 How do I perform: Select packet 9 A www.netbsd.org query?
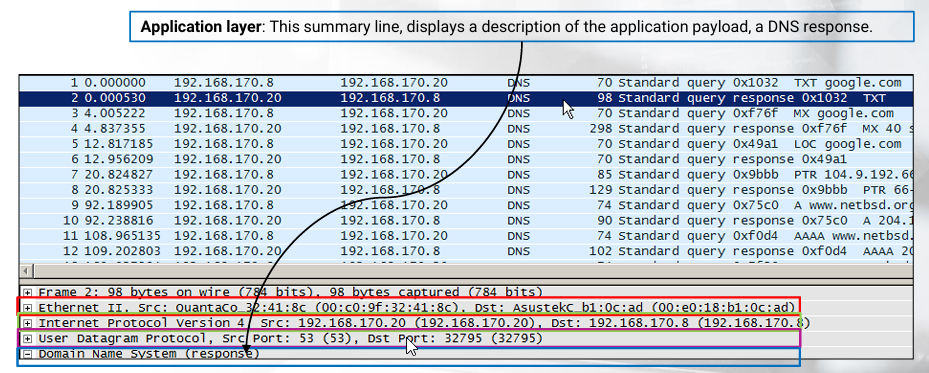466,205
